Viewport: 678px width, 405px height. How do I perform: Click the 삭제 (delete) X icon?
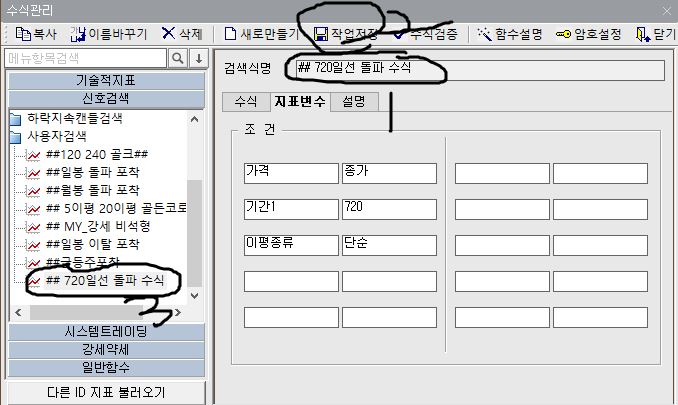169,34
